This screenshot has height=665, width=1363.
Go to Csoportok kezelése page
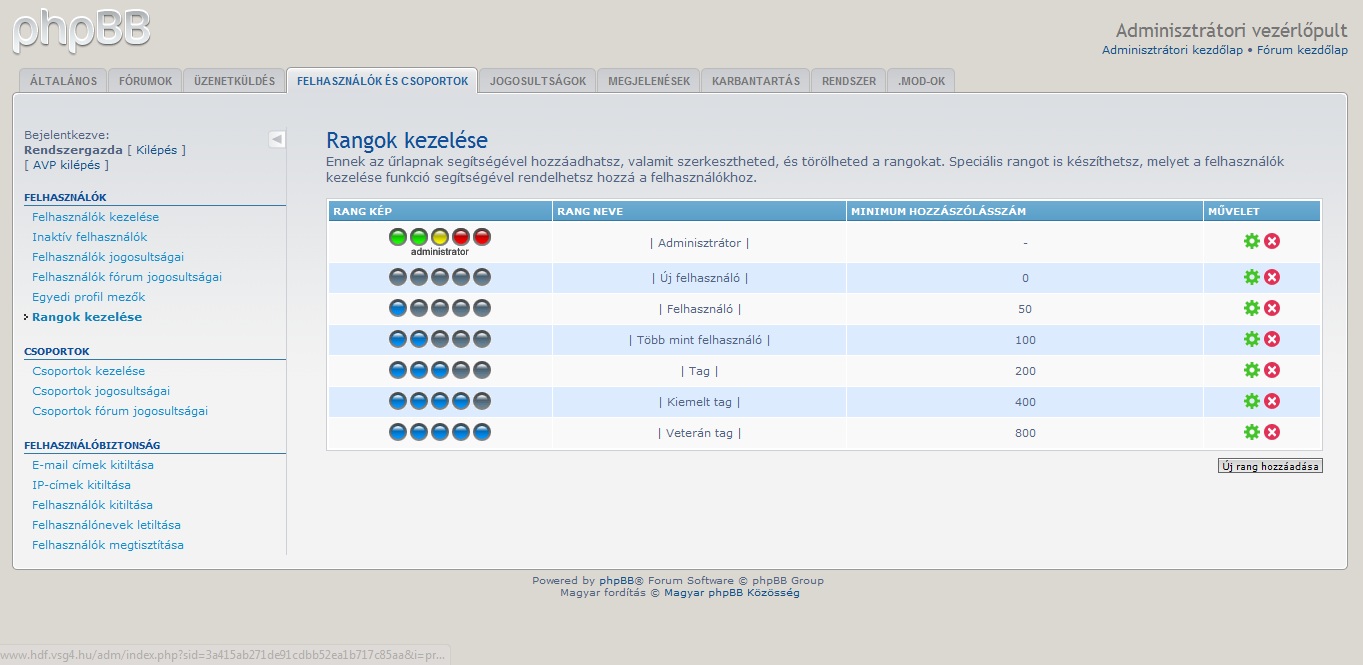pyautogui.click(x=88, y=371)
